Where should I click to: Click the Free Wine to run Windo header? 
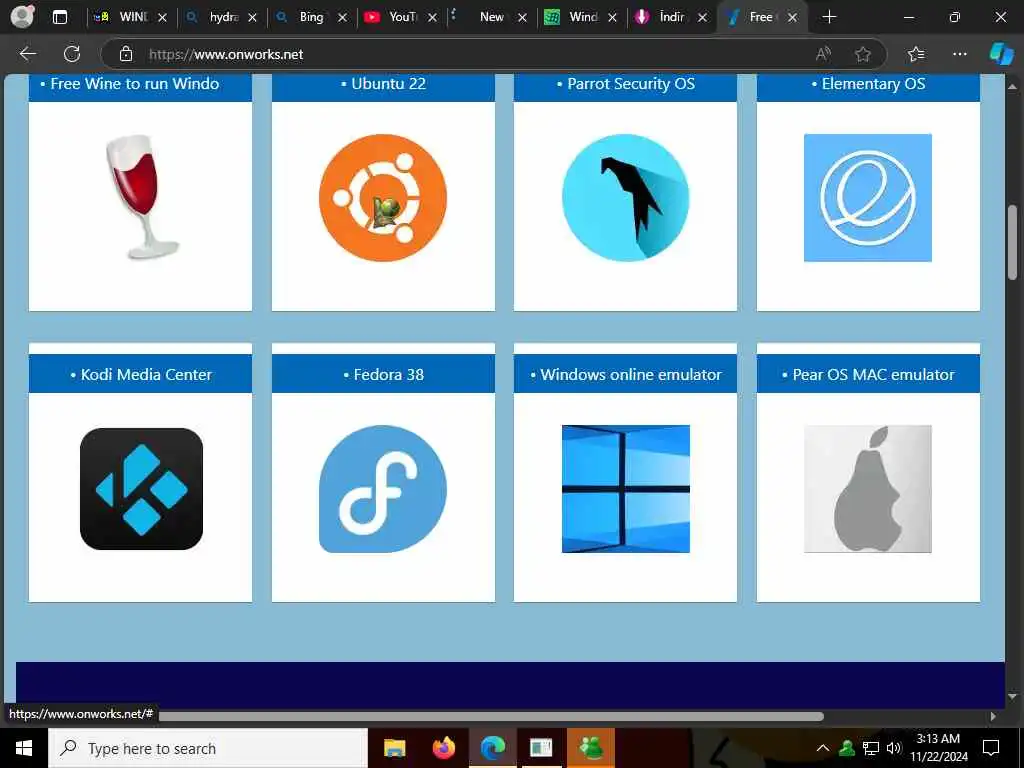[135, 84]
